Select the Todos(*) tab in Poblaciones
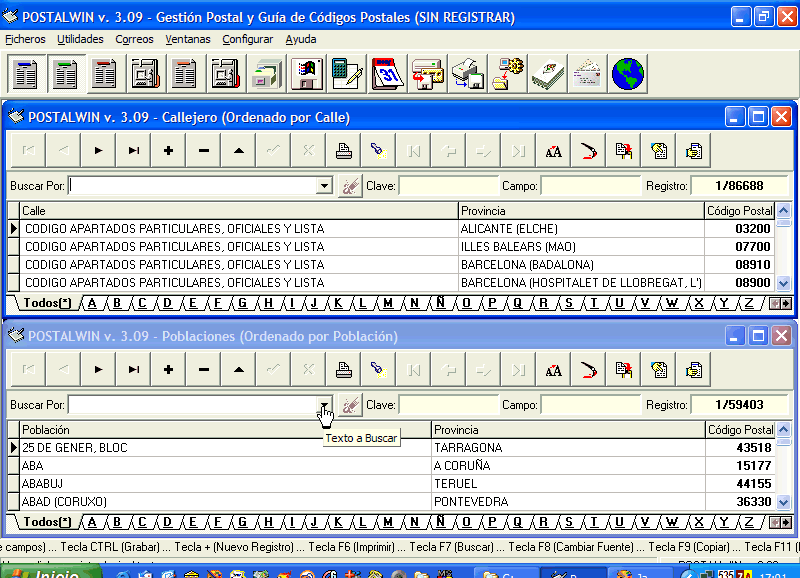Viewport: 800px width, 578px height. tap(47, 522)
